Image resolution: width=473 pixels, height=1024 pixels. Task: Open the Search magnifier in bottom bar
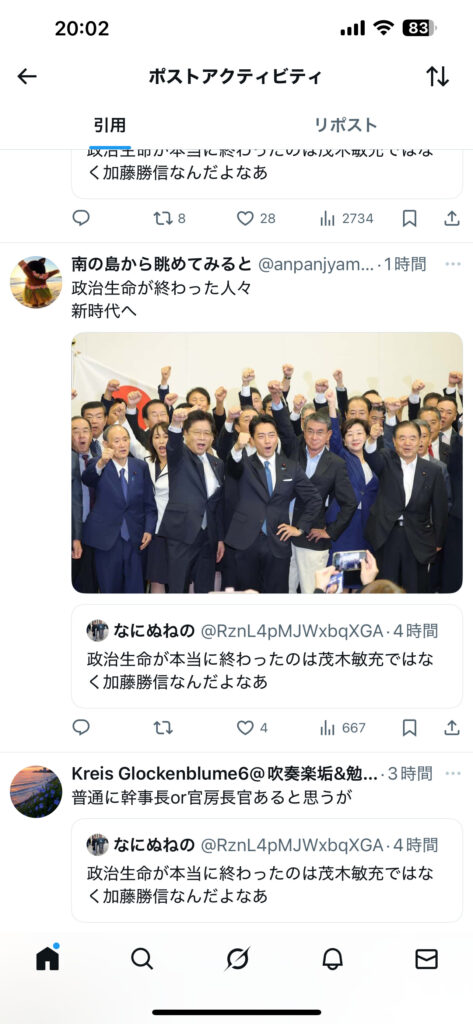pyautogui.click(x=142, y=959)
